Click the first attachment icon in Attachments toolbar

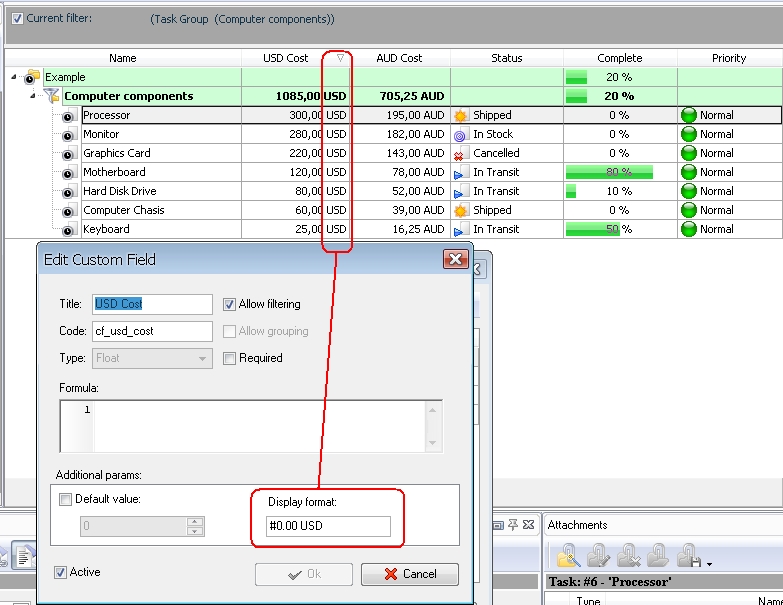(569, 555)
